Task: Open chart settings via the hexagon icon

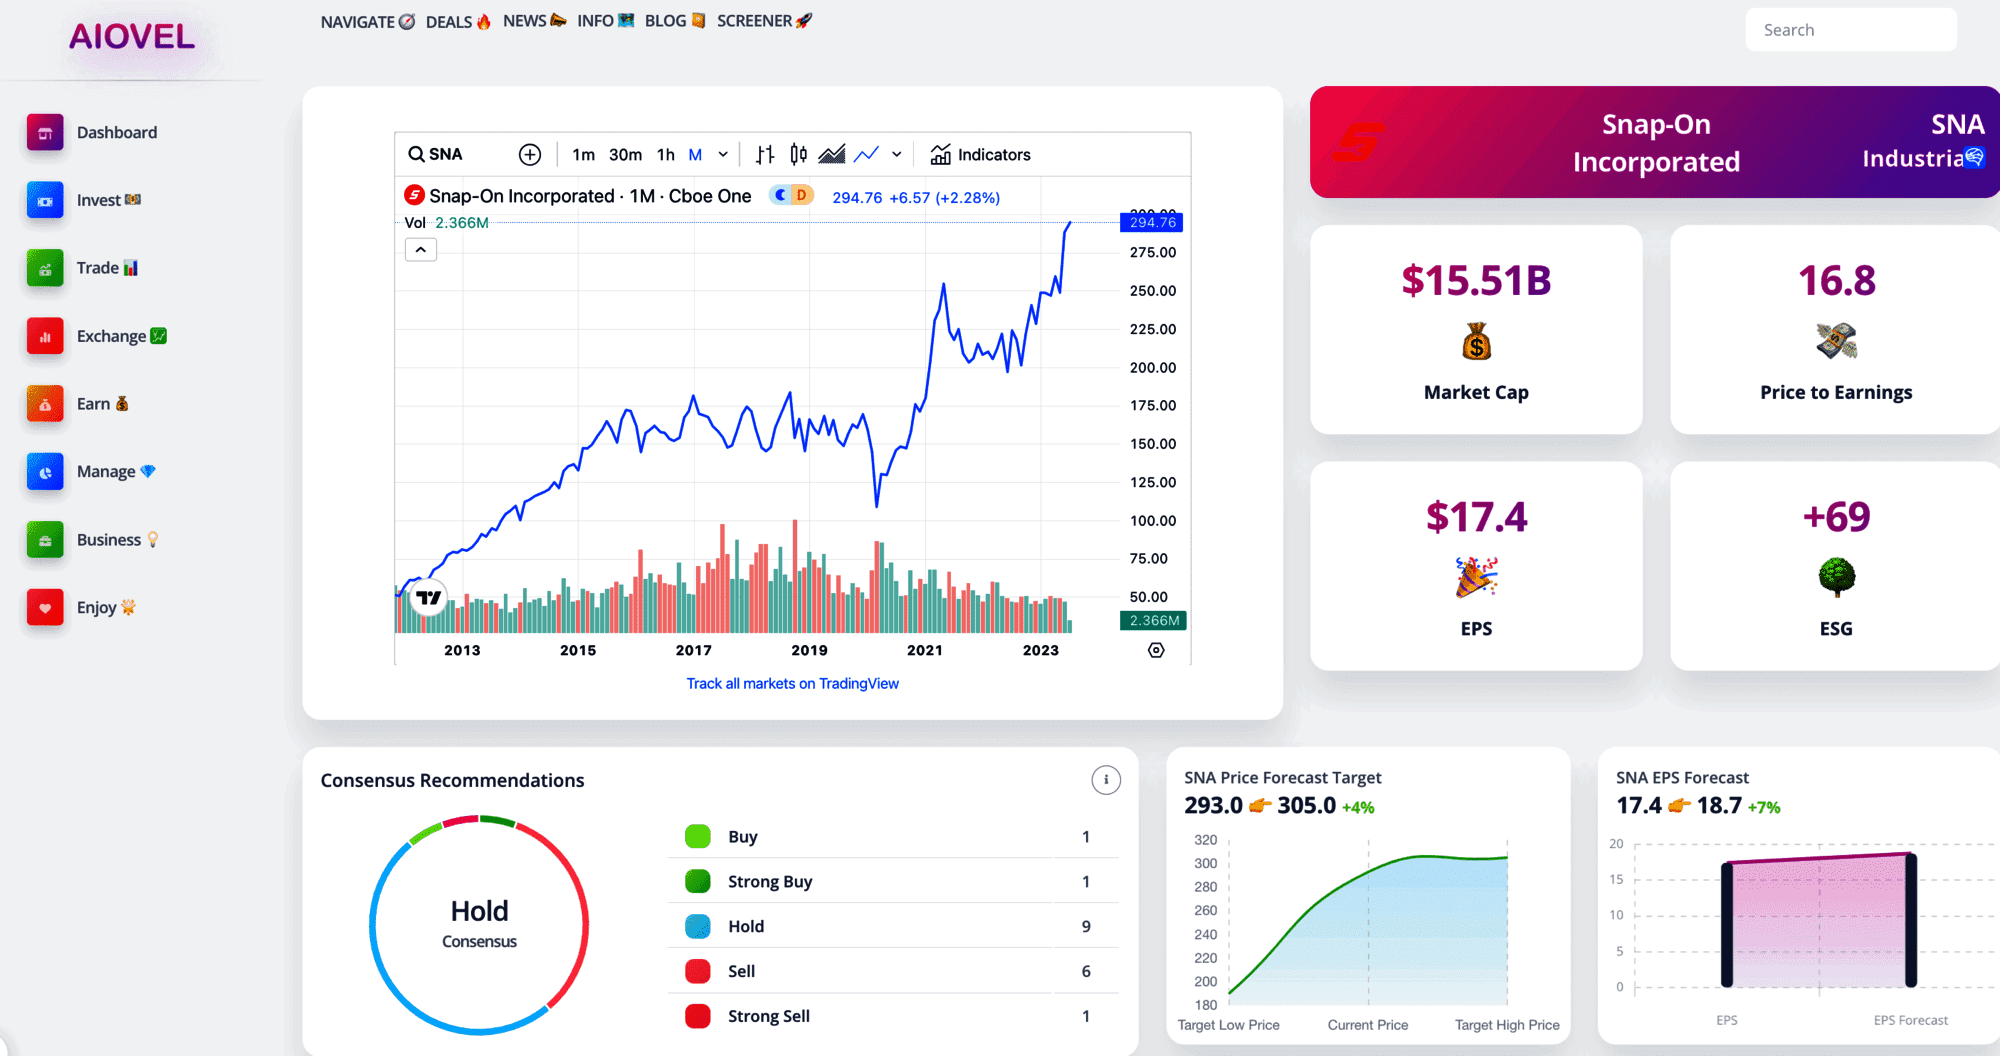Action: point(1155,650)
